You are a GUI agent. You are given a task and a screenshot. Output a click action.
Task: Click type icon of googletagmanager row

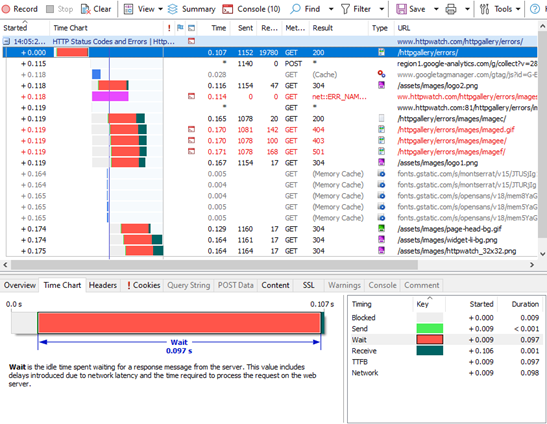click(x=381, y=74)
